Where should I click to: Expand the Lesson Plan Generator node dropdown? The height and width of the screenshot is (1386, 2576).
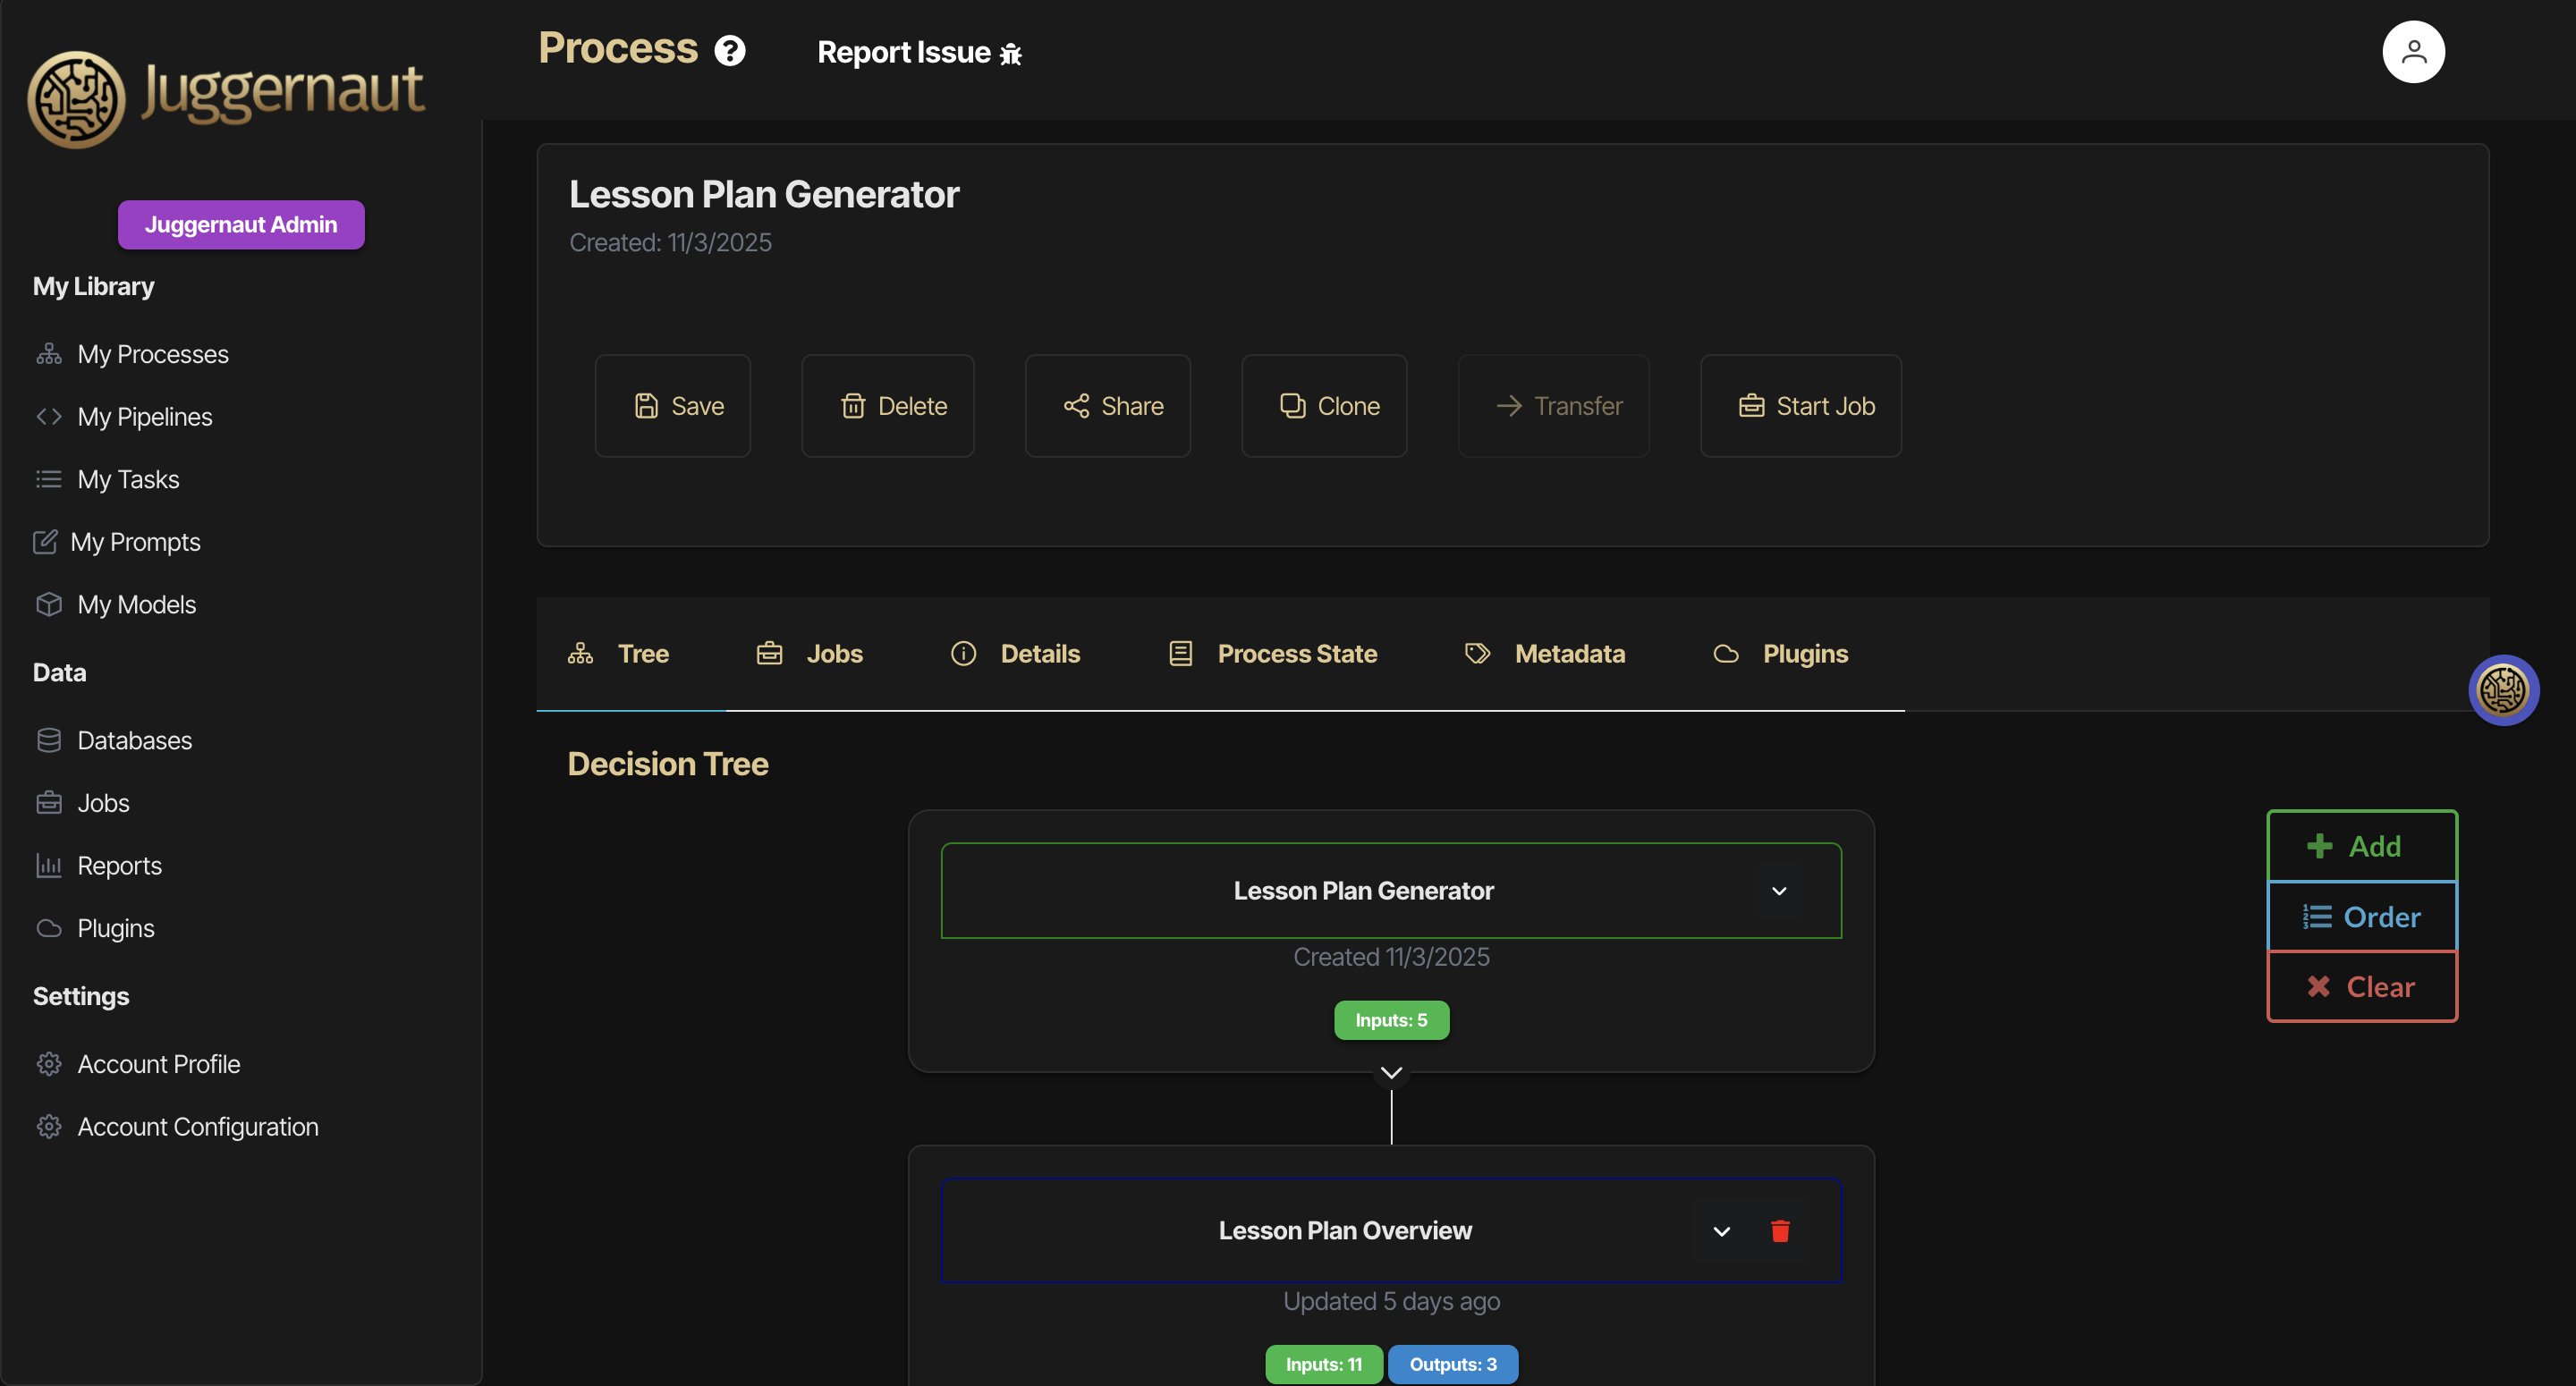pos(1779,890)
